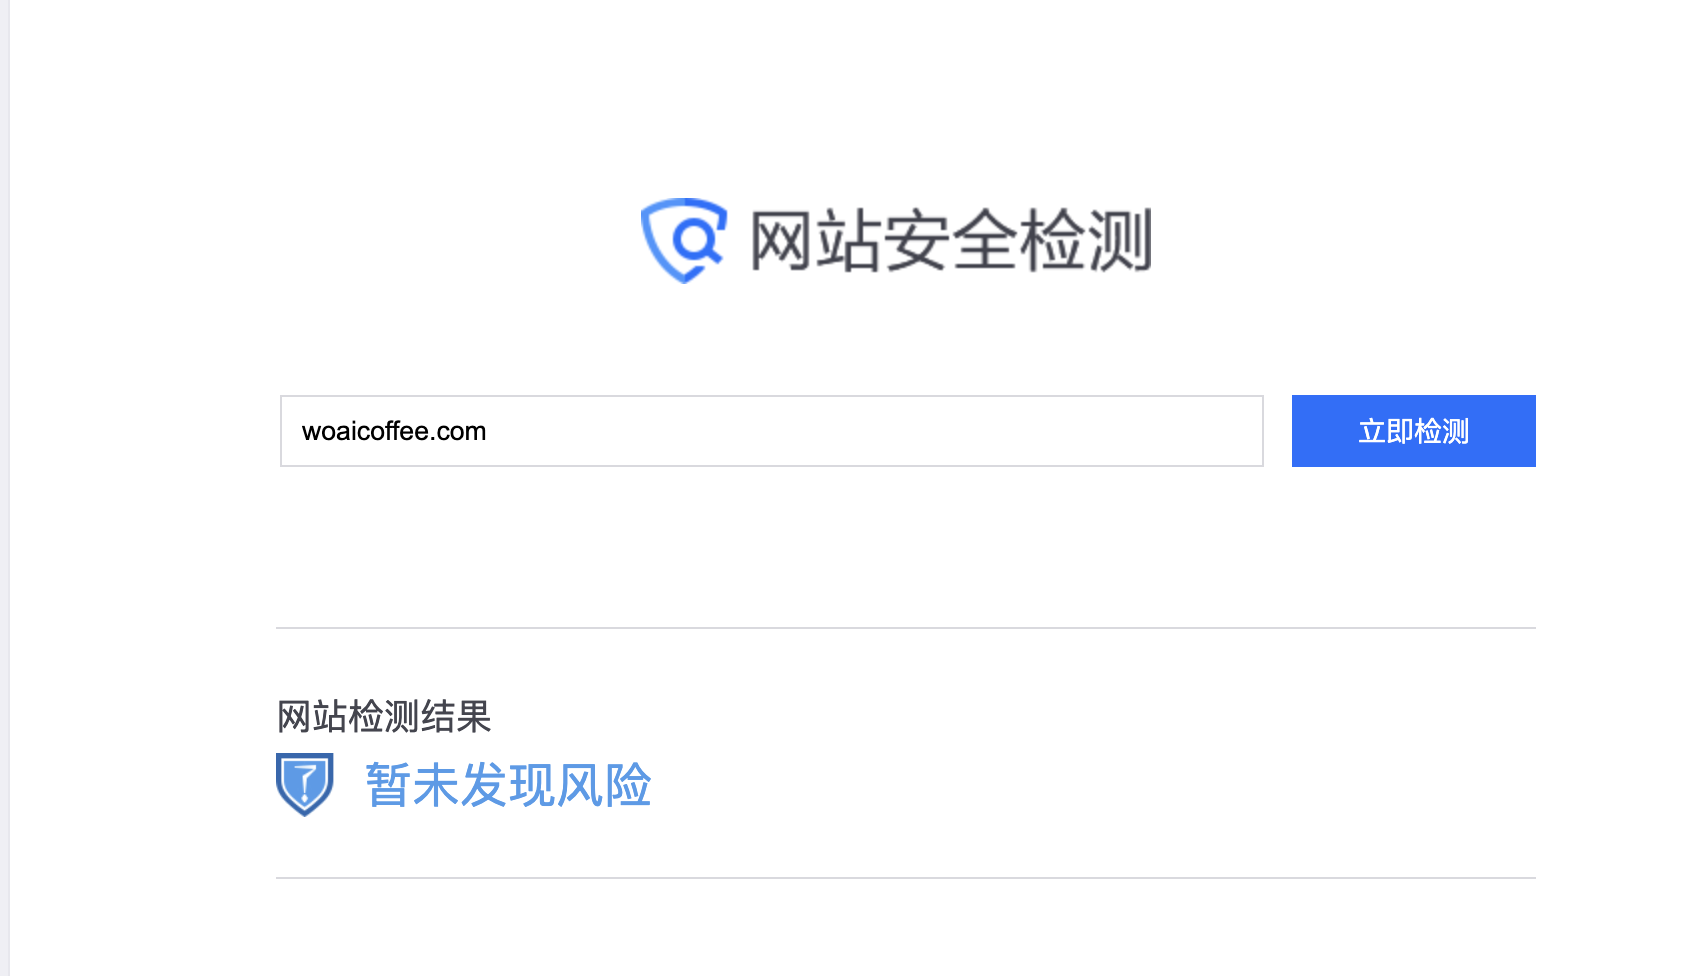Click the 网站安全检测 page title text

pos(951,240)
